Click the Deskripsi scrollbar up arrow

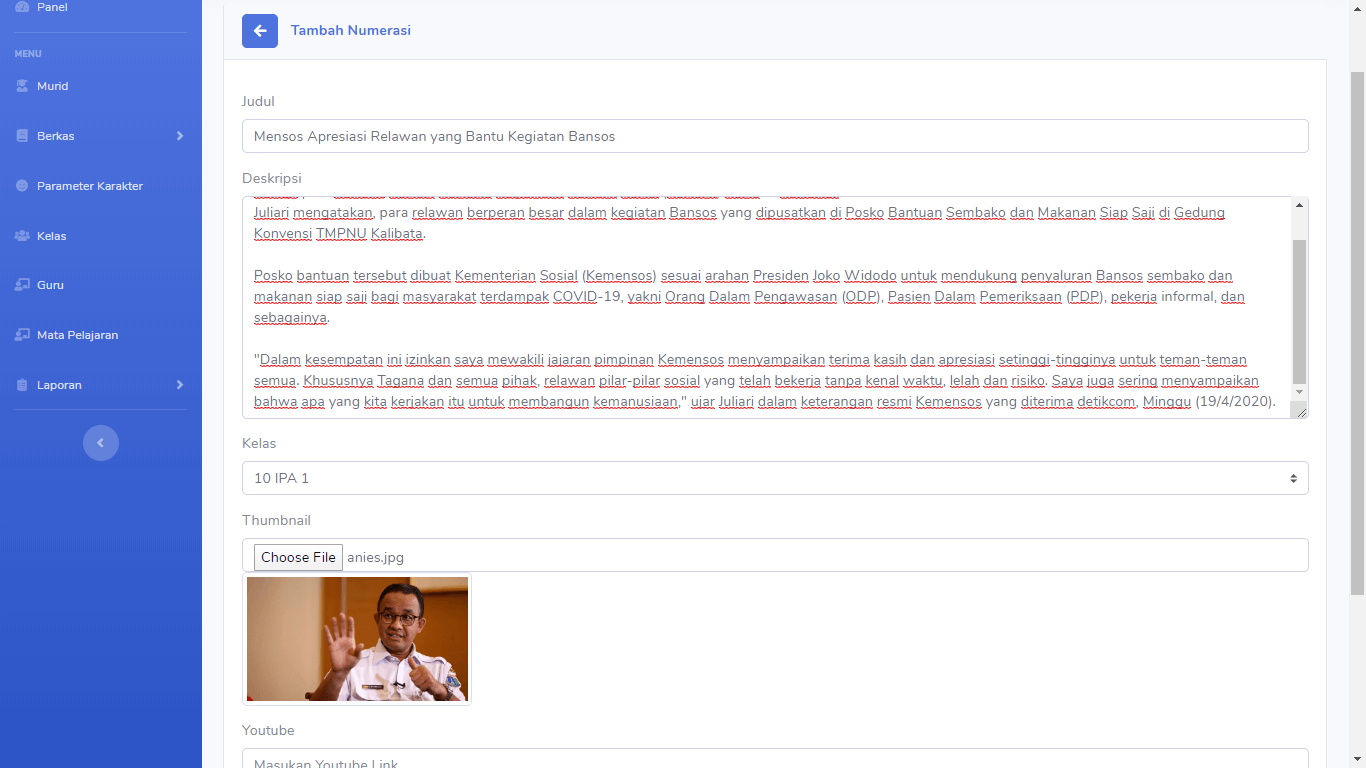1299,205
